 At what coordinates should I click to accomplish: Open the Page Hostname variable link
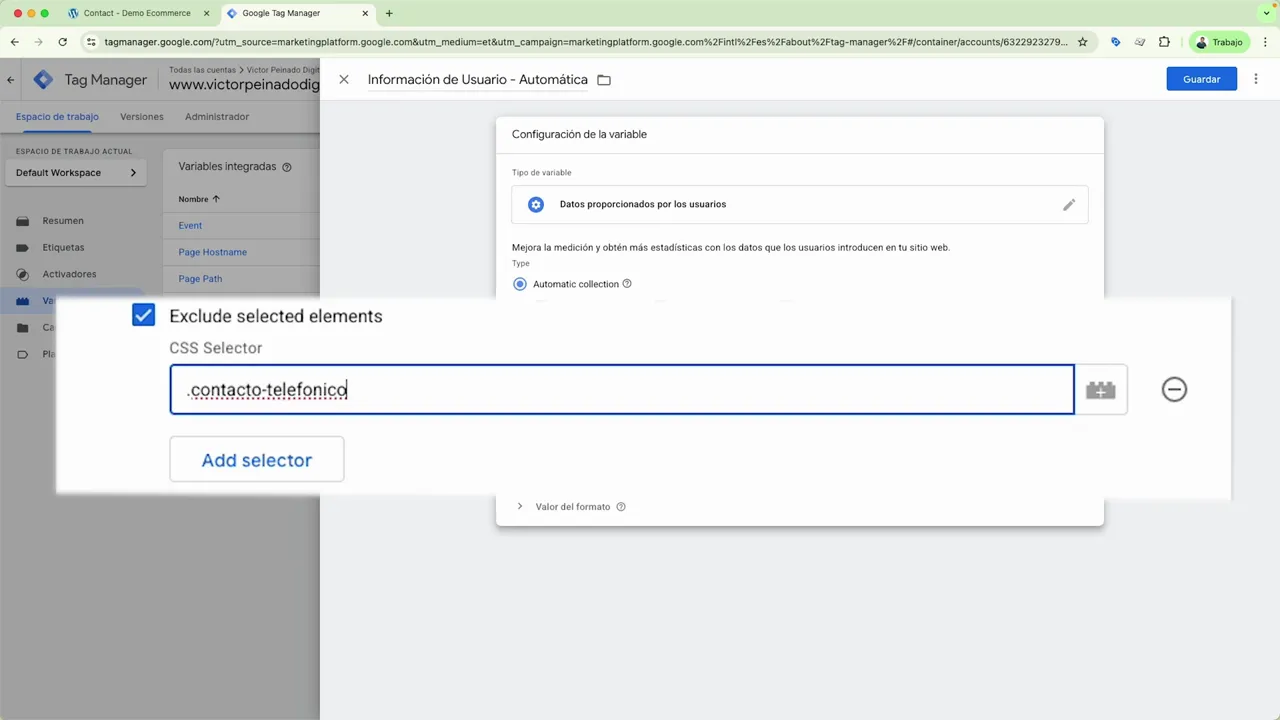pos(212,252)
